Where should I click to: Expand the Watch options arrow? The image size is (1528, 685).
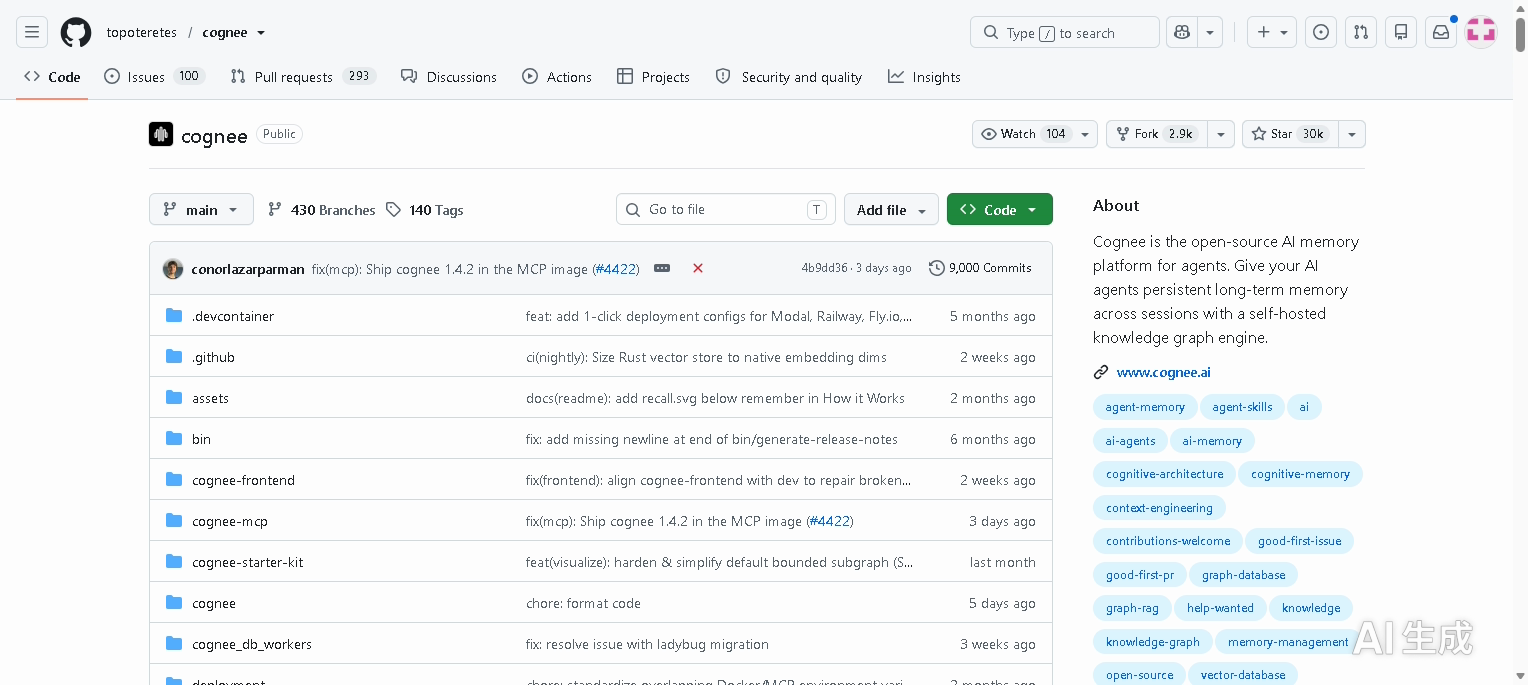(x=1086, y=134)
